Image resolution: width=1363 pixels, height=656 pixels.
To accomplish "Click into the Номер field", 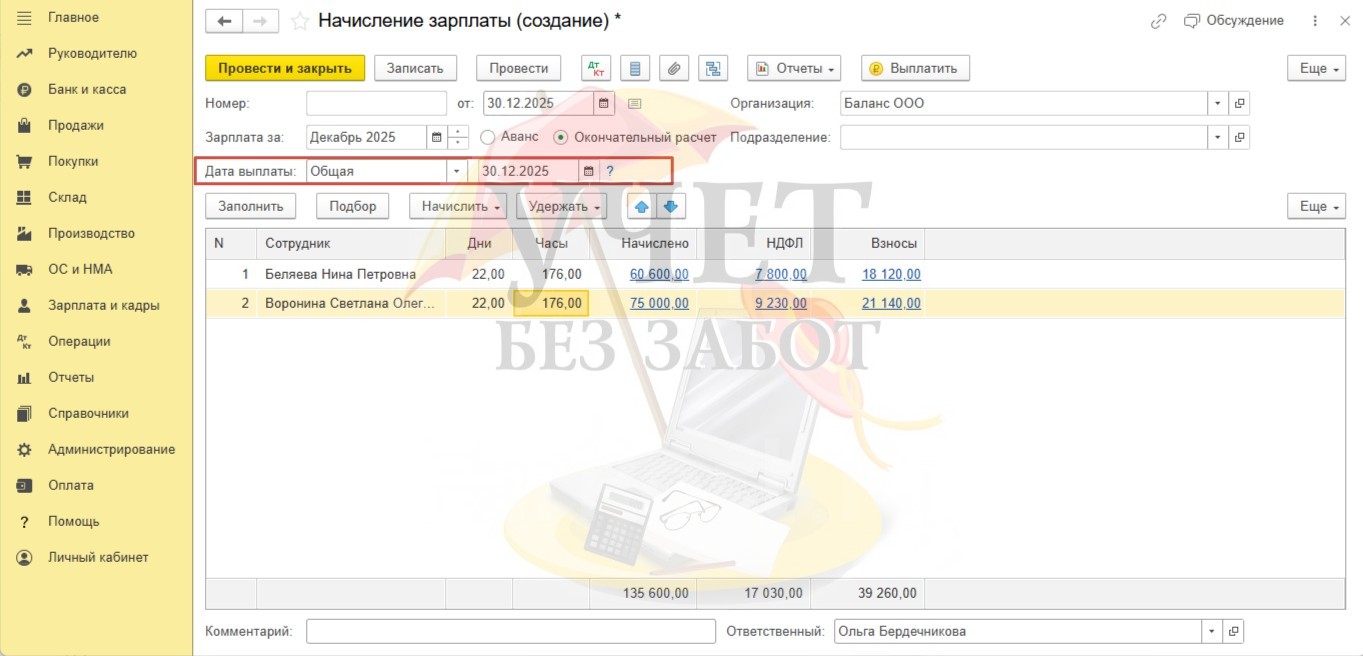I will (x=376, y=103).
